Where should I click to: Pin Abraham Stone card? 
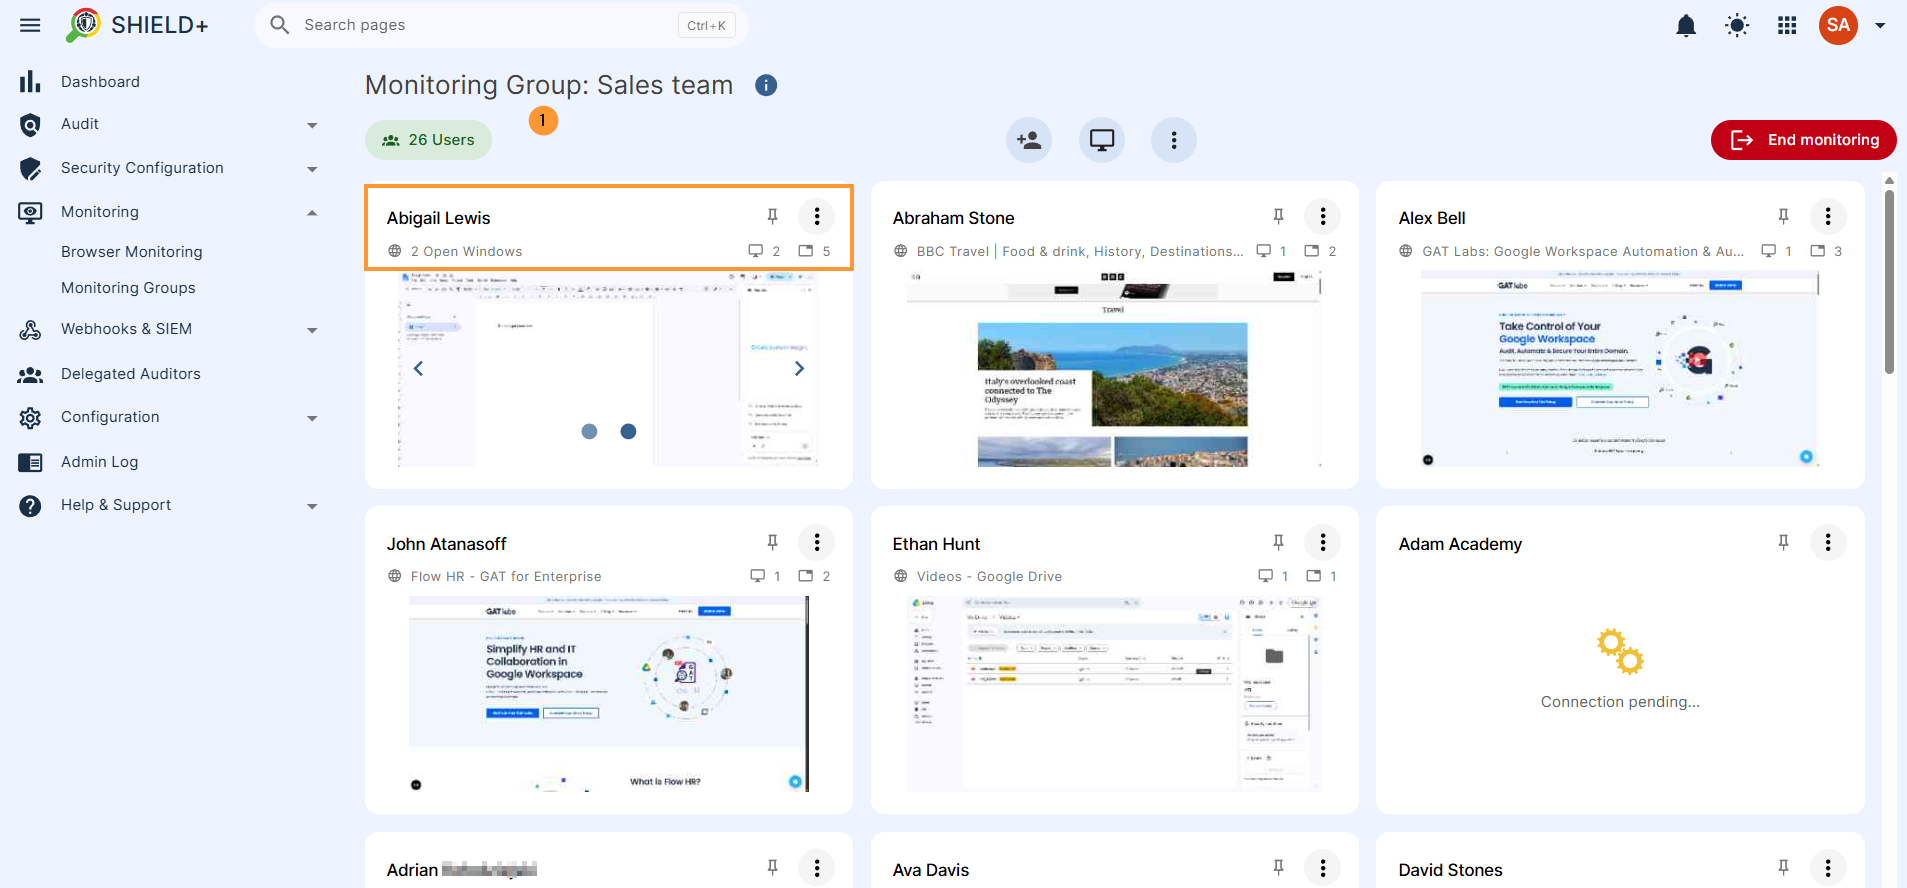click(x=1278, y=216)
